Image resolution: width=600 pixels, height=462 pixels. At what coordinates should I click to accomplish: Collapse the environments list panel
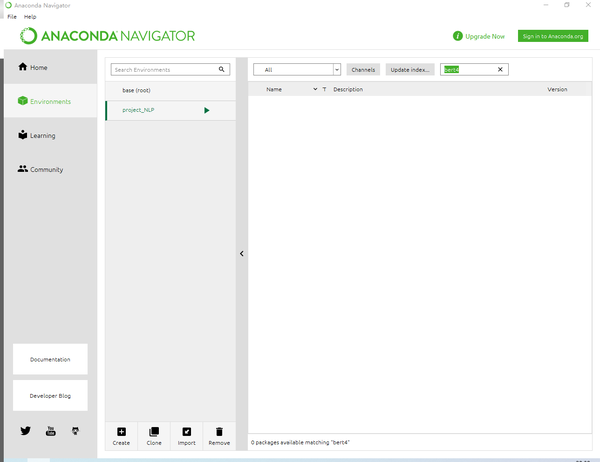241,253
